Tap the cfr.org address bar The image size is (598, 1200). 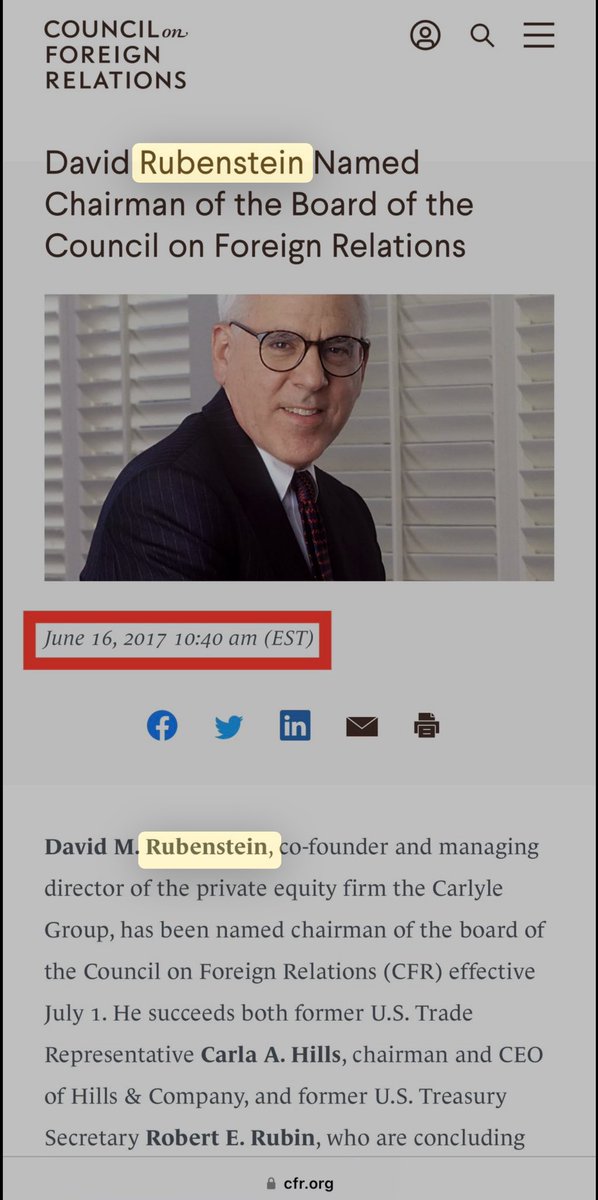tap(299, 1183)
